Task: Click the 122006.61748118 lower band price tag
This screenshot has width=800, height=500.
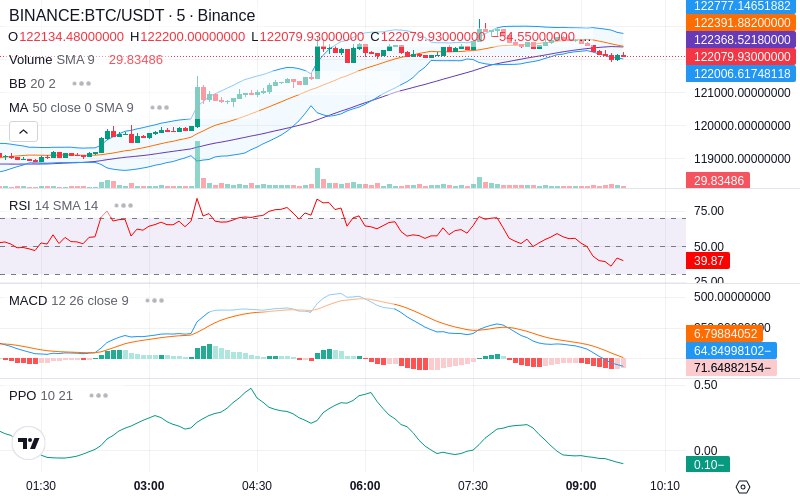Action: [741, 73]
